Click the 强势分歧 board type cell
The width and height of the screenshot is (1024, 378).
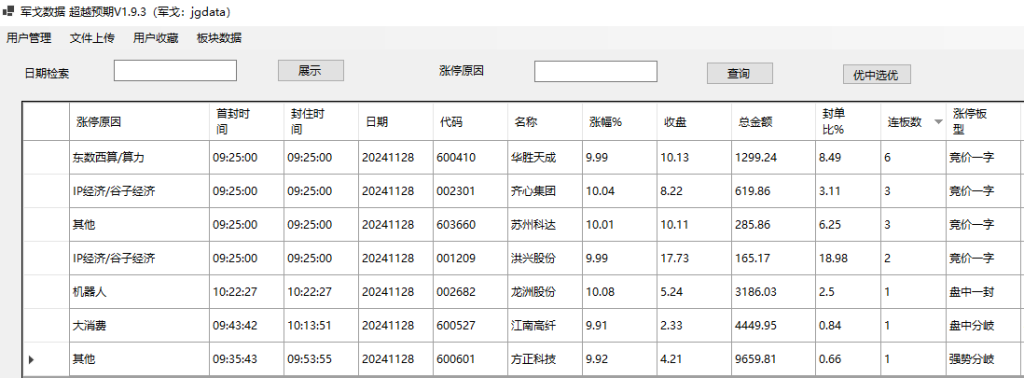(983, 359)
